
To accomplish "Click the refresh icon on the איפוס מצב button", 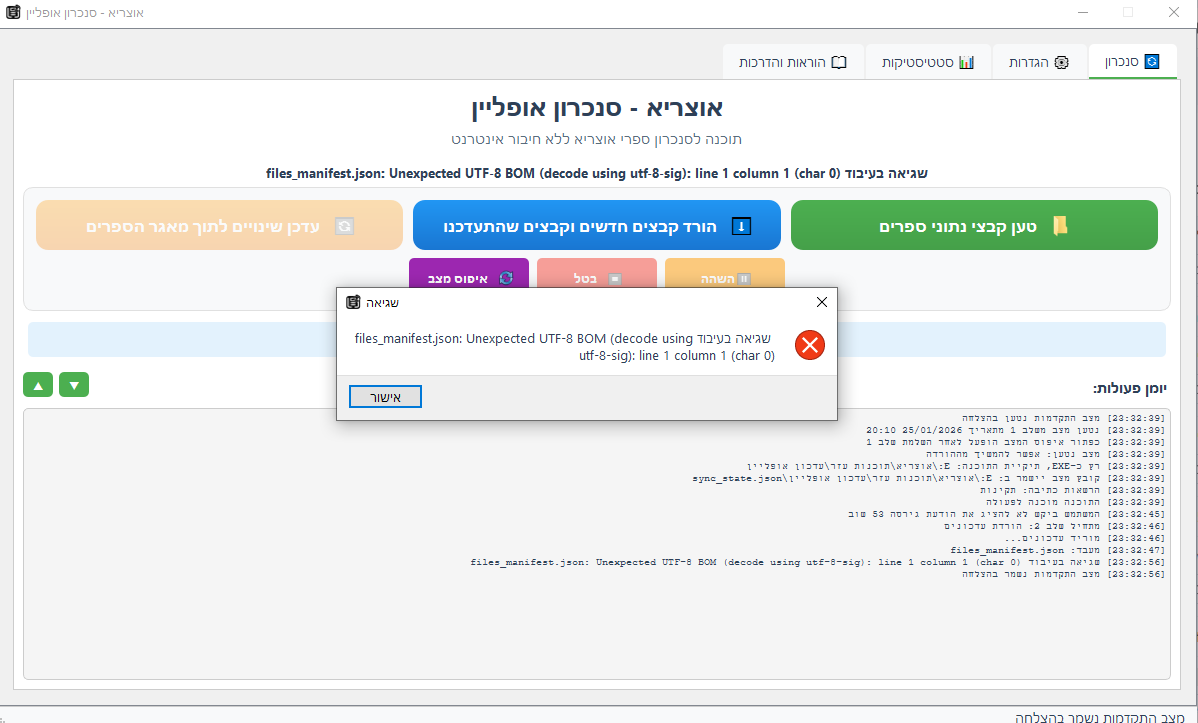I will point(506,277).
